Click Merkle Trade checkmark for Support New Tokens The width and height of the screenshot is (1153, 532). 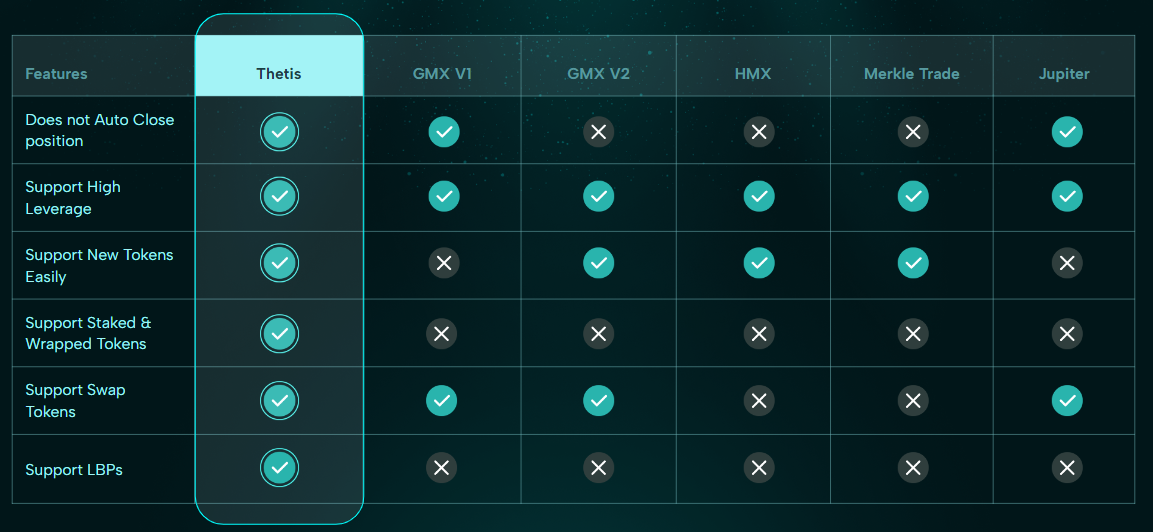912,263
